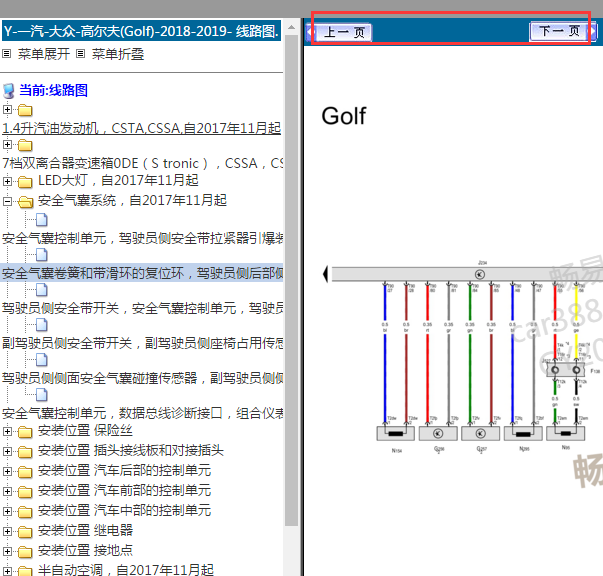603x576 pixels.
Task: Click folder icon of LED大灯
Action: click(25, 182)
